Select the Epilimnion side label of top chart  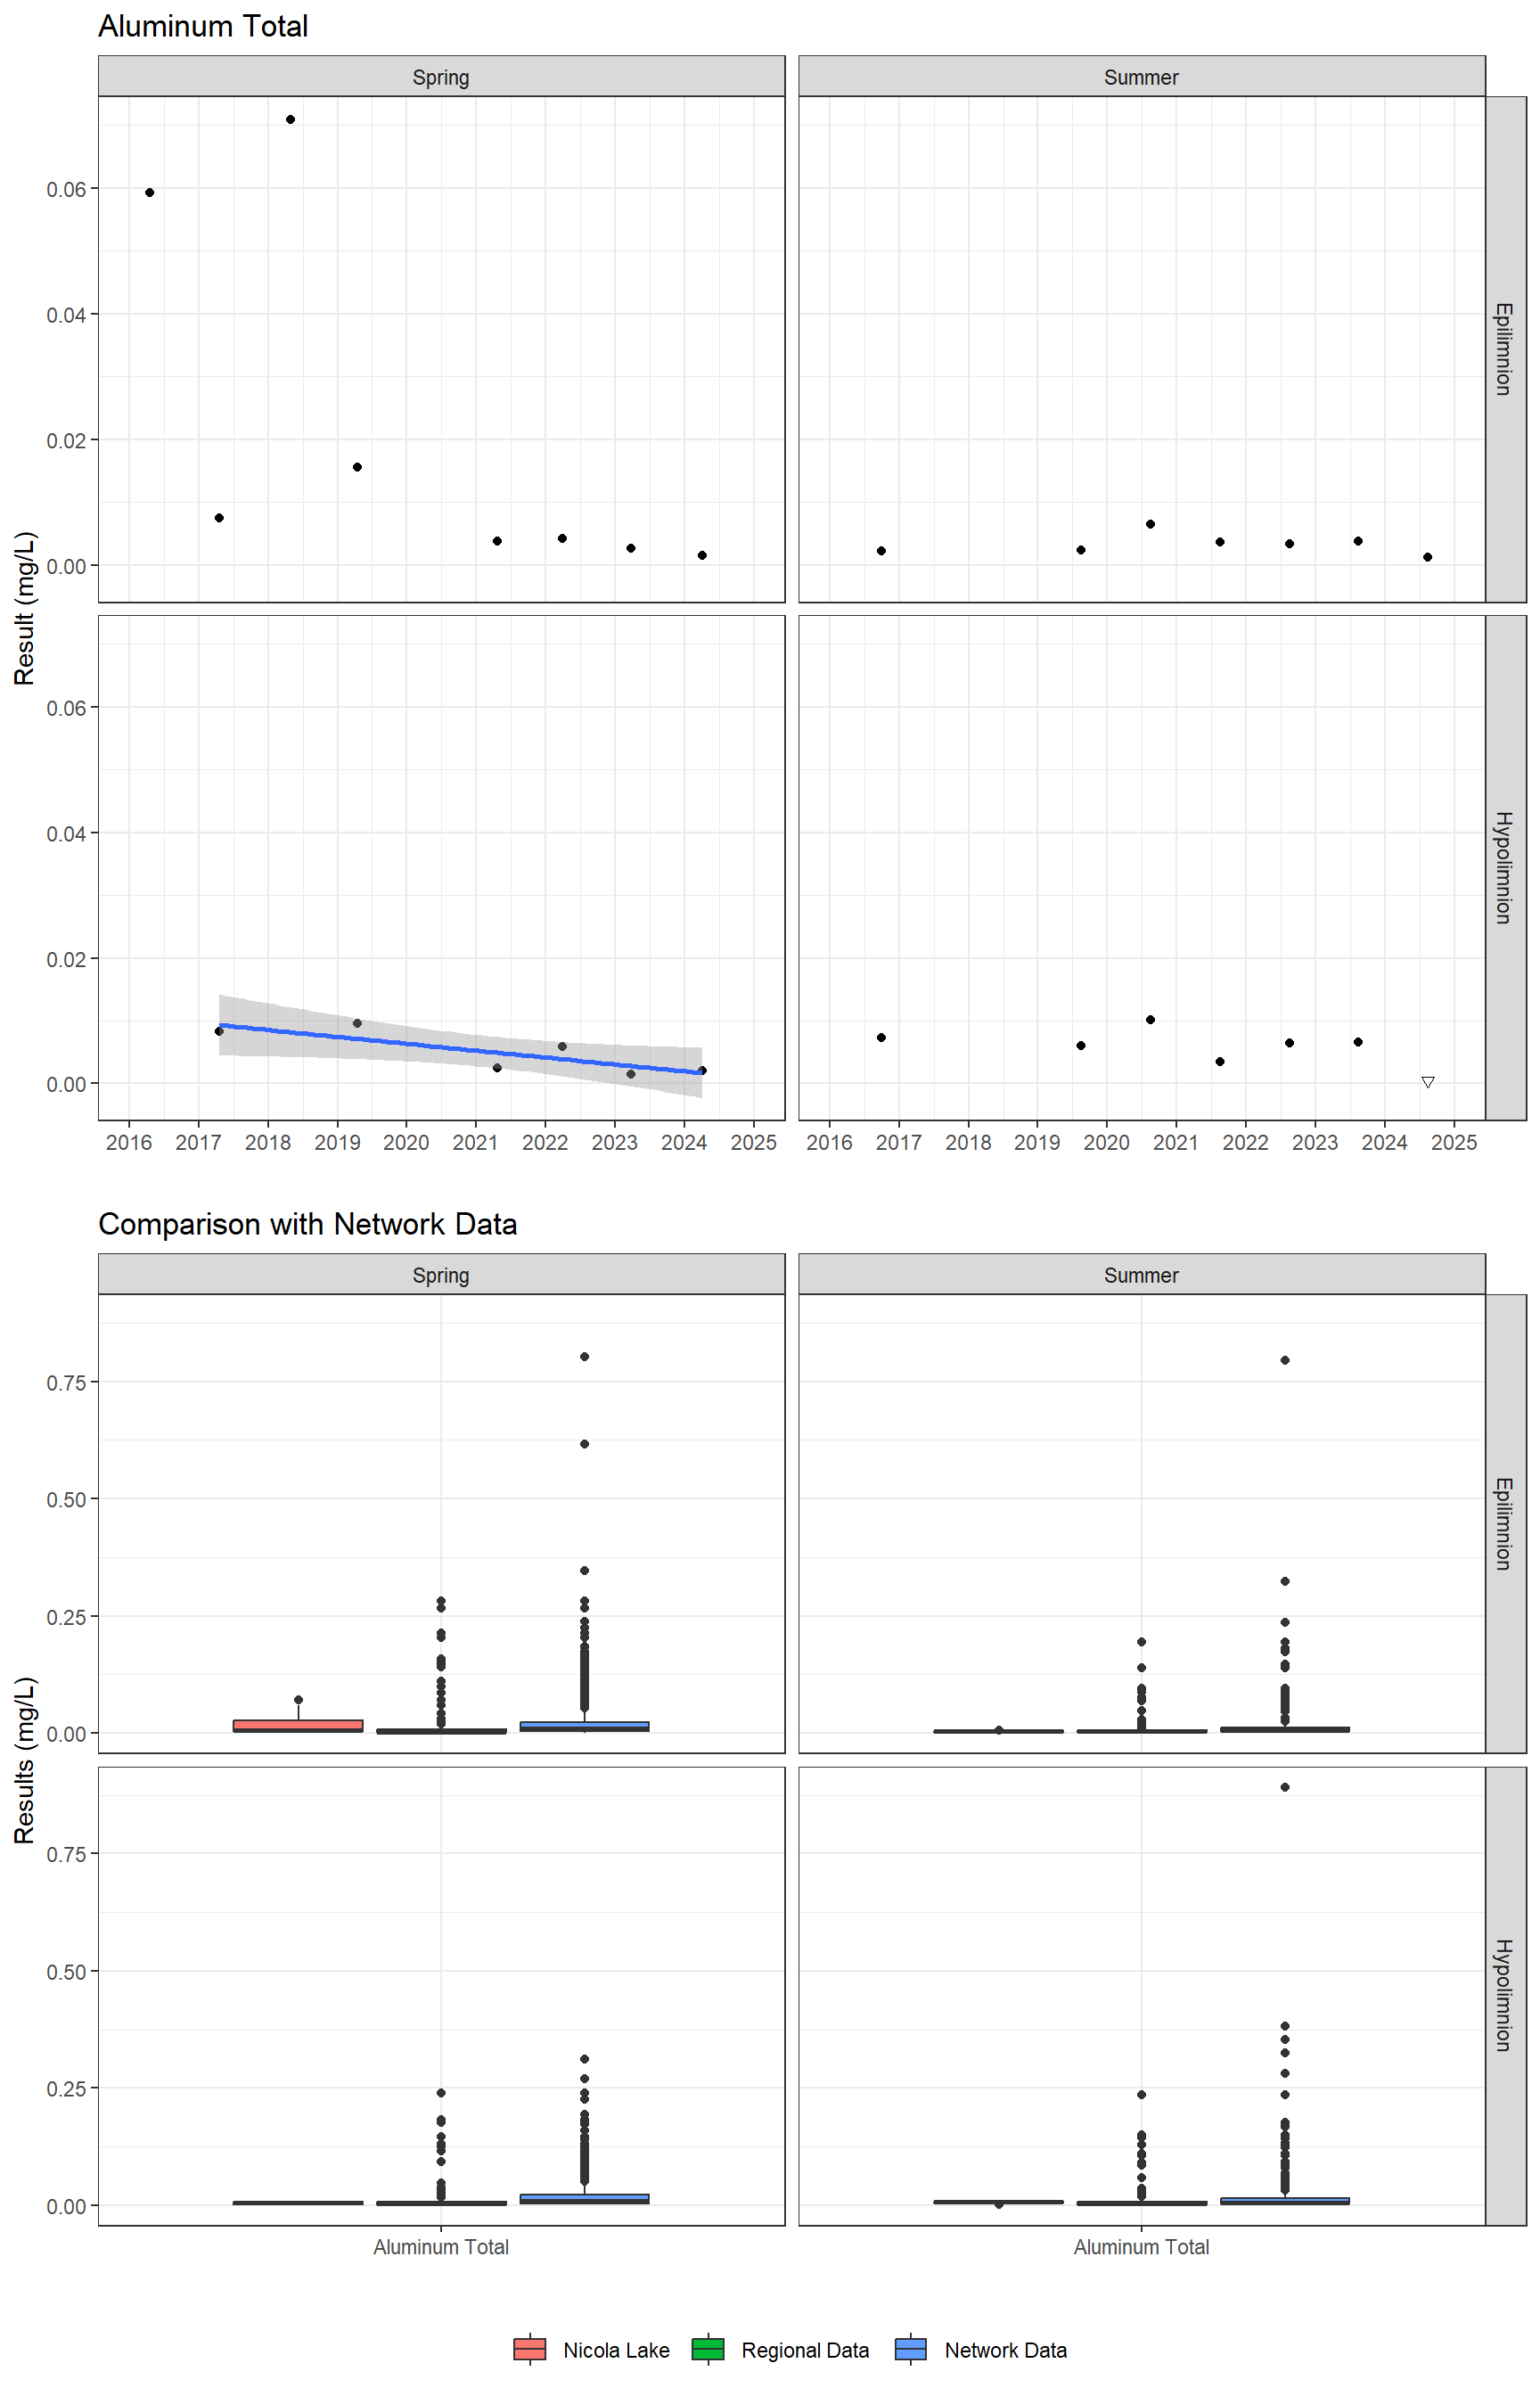click(x=1504, y=349)
